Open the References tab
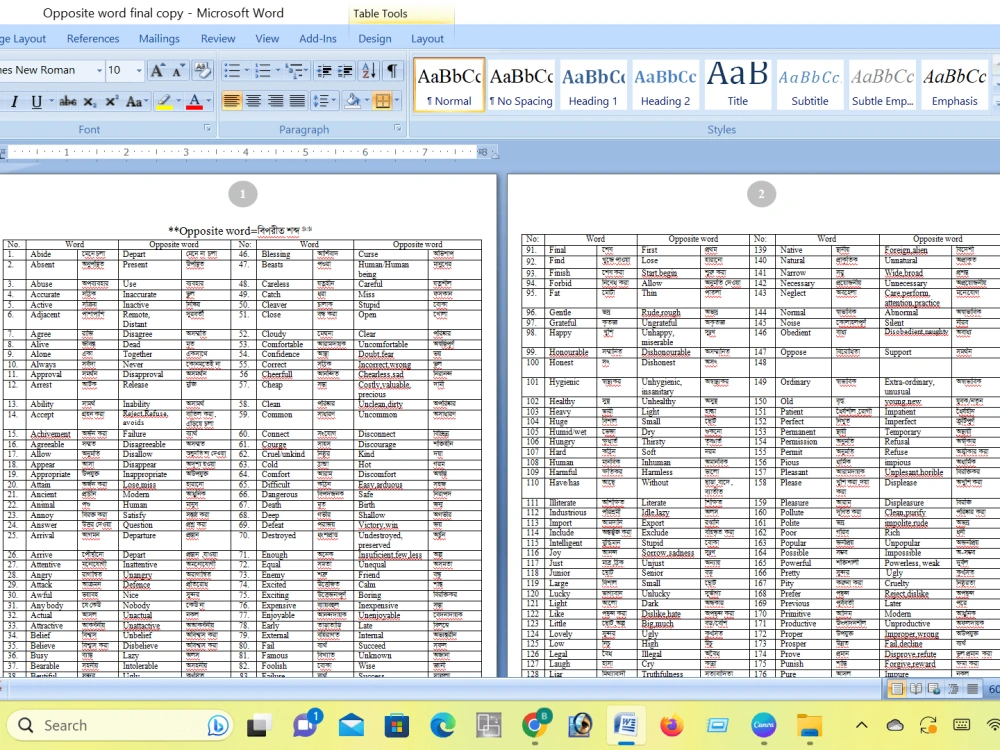Image resolution: width=1000 pixels, height=750 pixels. (93, 38)
